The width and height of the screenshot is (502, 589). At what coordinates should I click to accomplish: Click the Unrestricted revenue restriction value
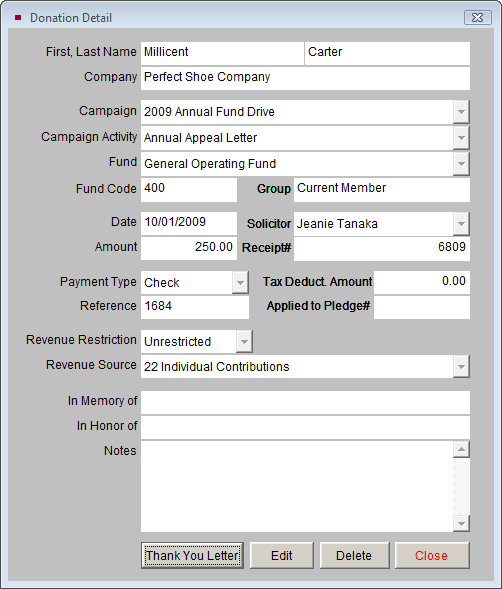click(178, 341)
